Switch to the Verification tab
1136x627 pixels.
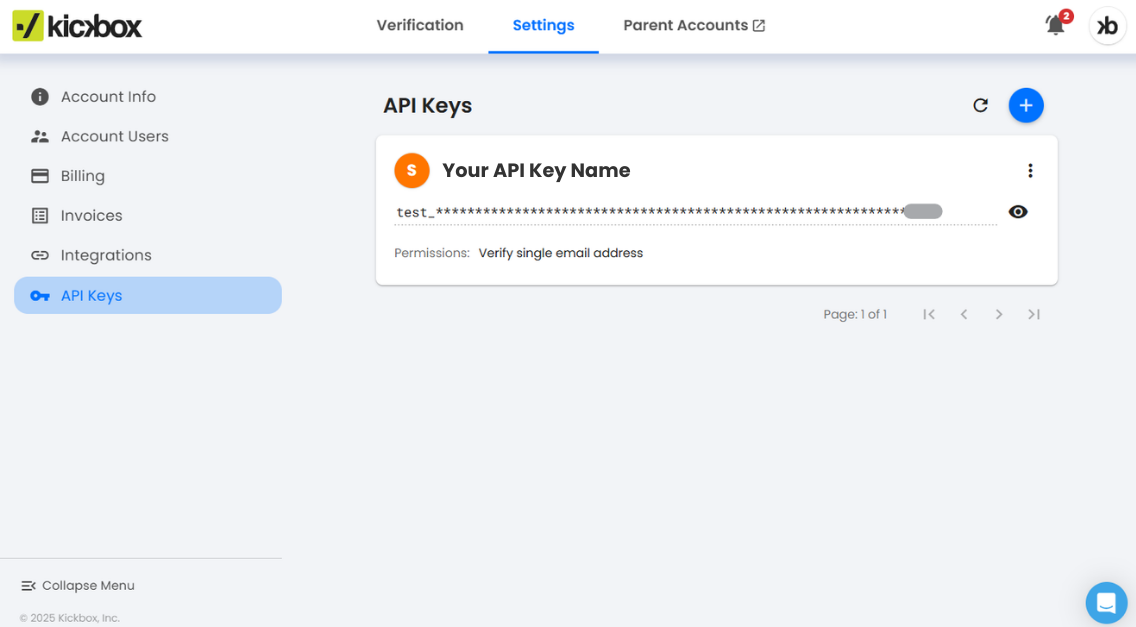420,25
